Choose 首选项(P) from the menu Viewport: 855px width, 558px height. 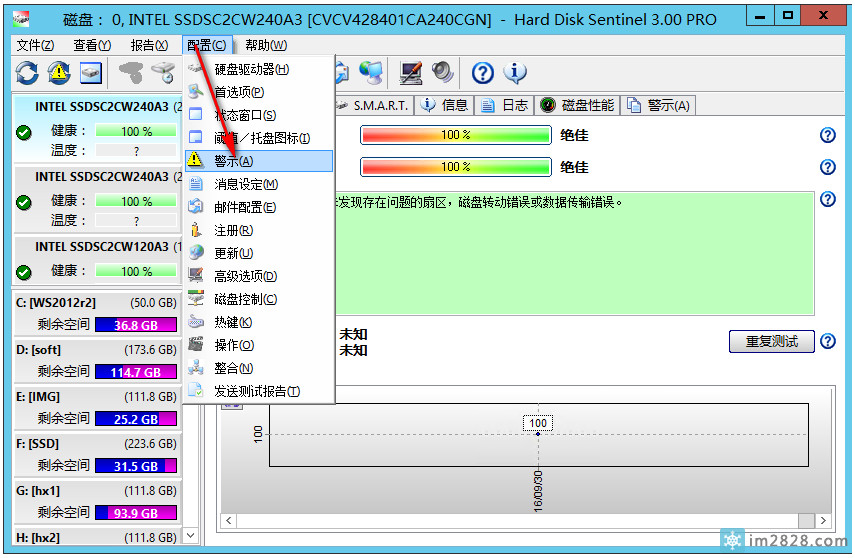pos(239,92)
